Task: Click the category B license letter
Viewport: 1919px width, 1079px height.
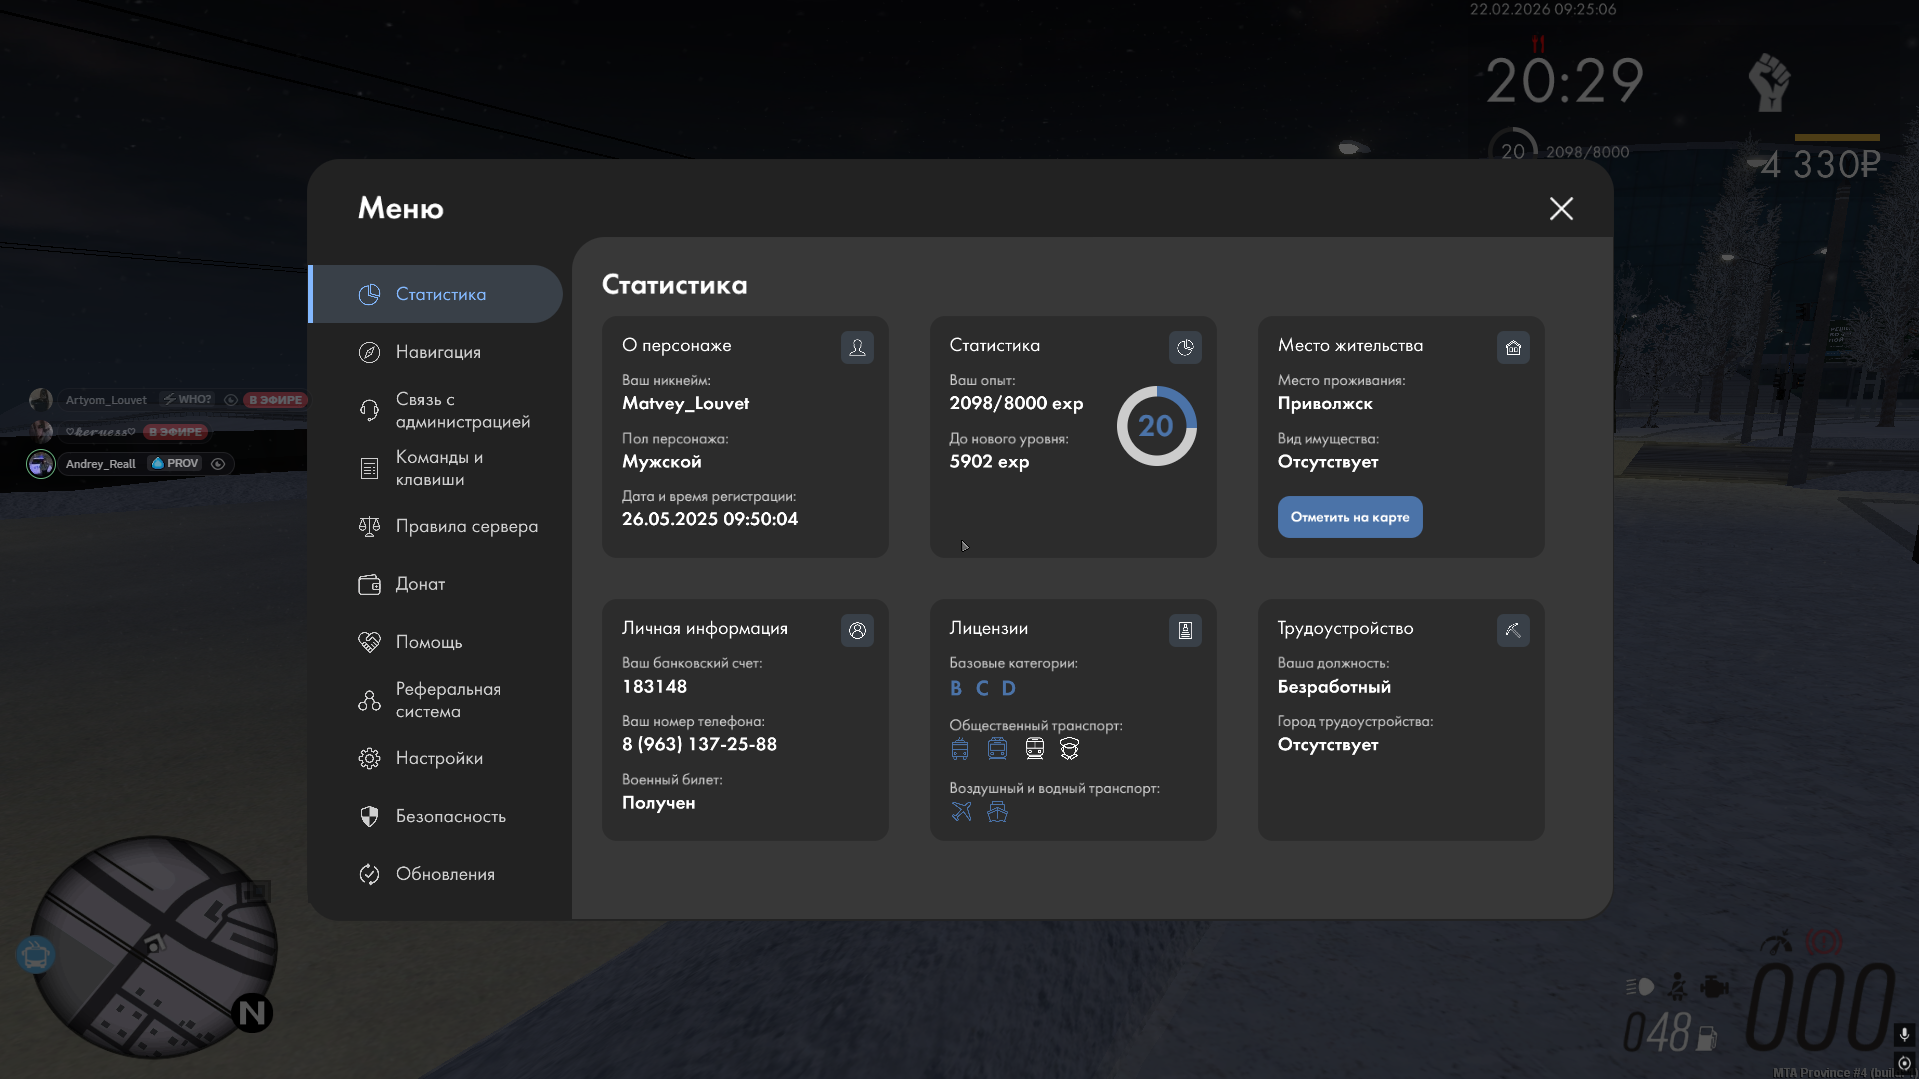Action: click(x=956, y=688)
